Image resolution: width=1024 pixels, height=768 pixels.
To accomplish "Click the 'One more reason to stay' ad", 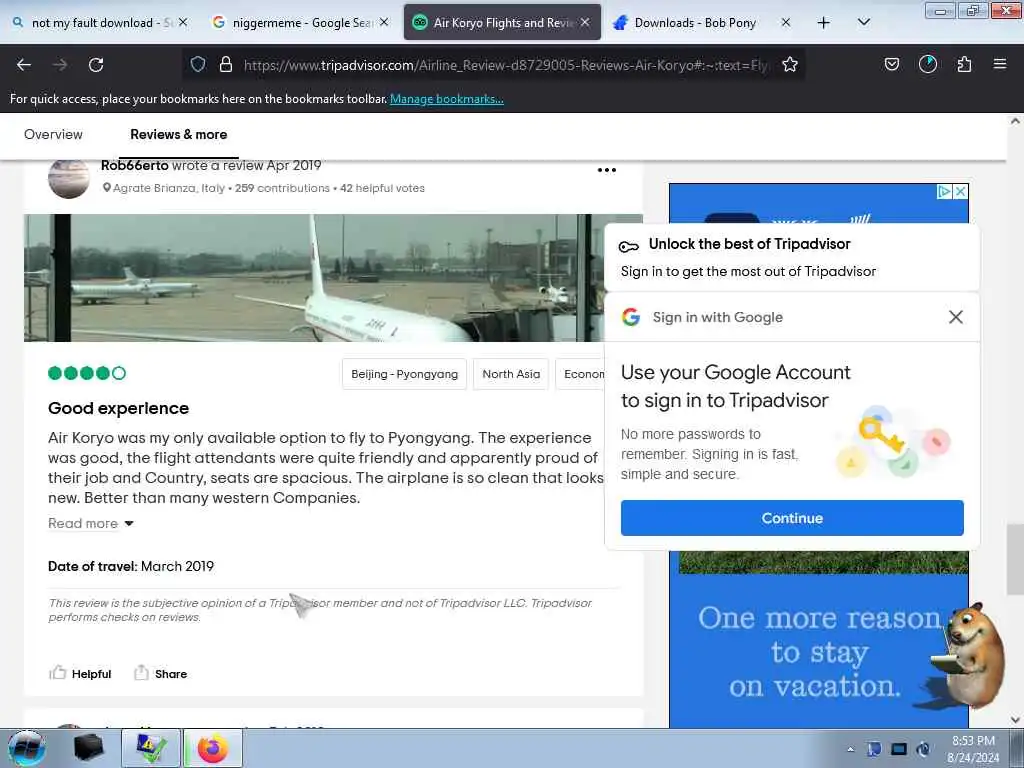I will coord(818,652).
